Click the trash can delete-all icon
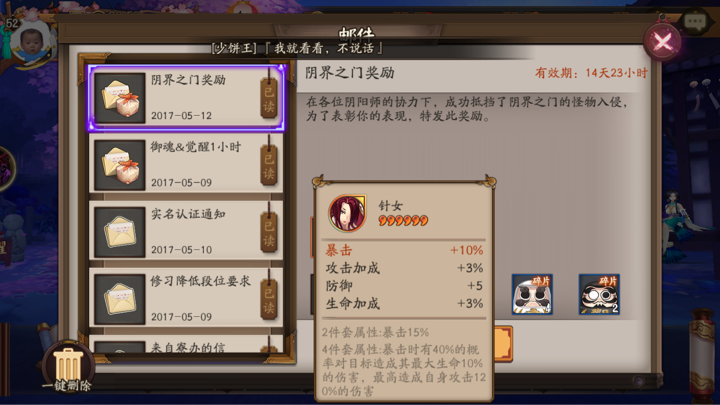Viewport: 720px width, 405px height. click(68, 365)
